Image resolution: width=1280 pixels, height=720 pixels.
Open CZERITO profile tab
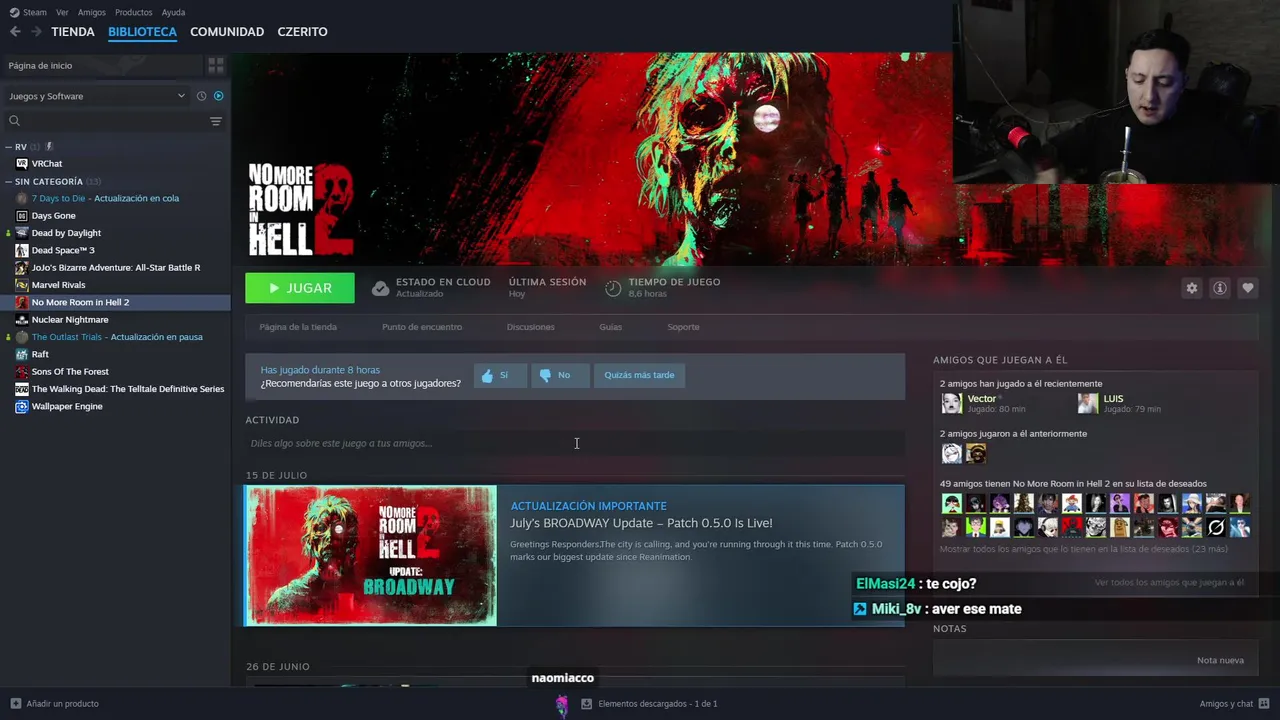pyautogui.click(x=302, y=32)
